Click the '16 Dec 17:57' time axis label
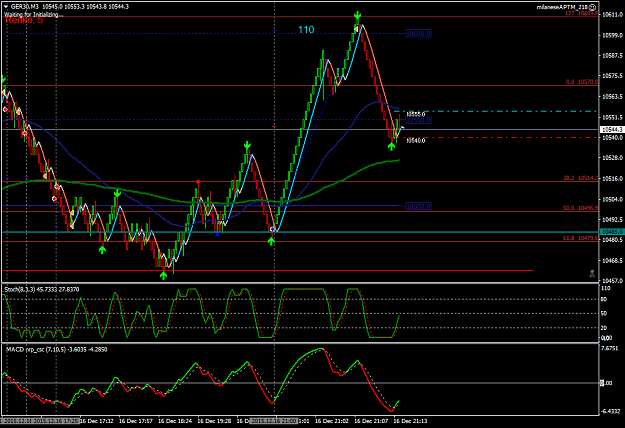The width and height of the screenshot is (625, 428). click(136, 421)
